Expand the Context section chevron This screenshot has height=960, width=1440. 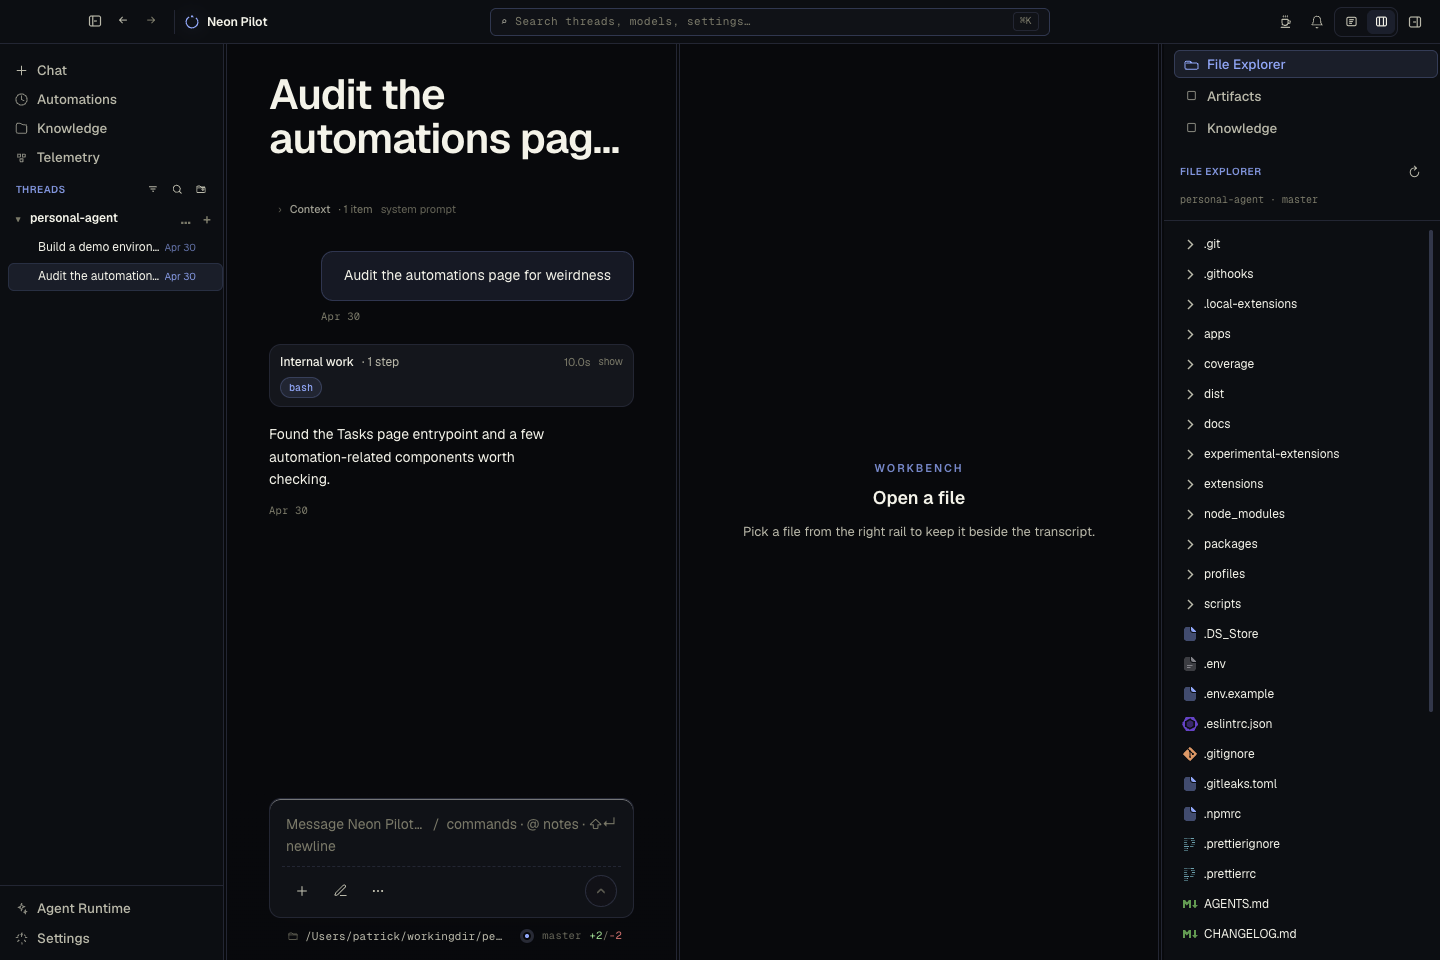pyautogui.click(x=280, y=210)
